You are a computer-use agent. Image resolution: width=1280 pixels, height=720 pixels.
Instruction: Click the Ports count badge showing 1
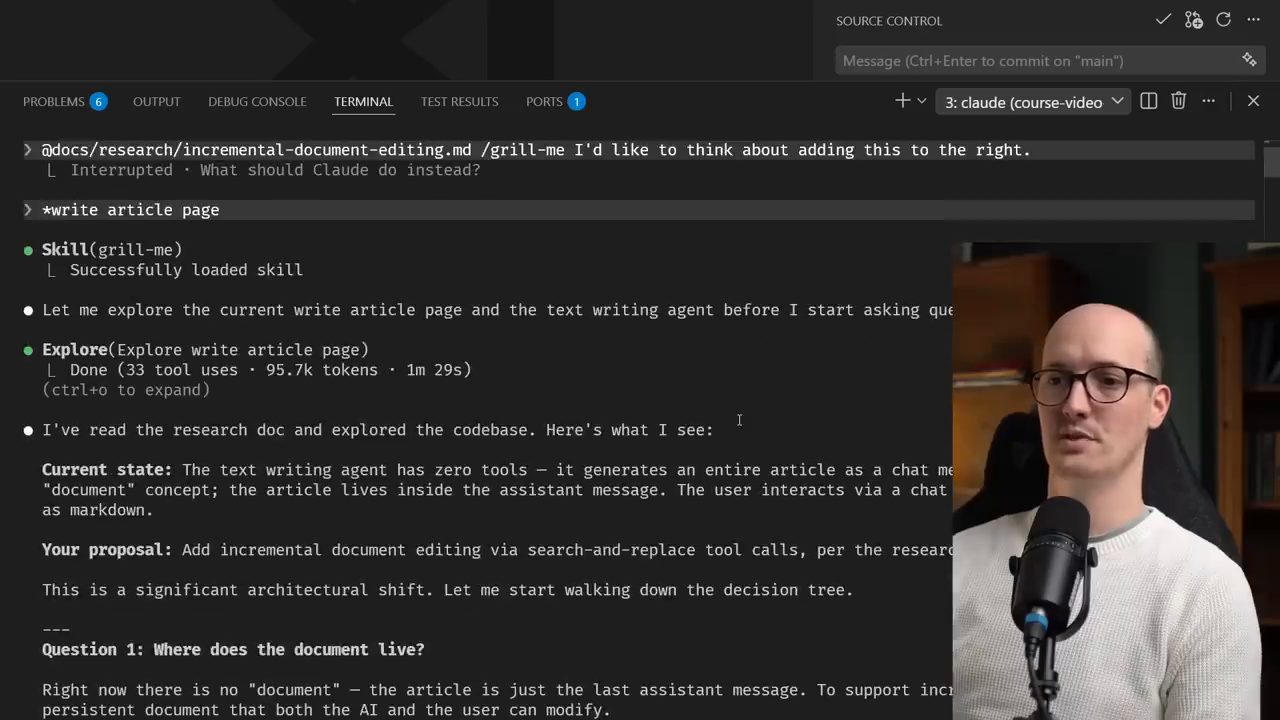pyautogui.click(x=576, y=102)
